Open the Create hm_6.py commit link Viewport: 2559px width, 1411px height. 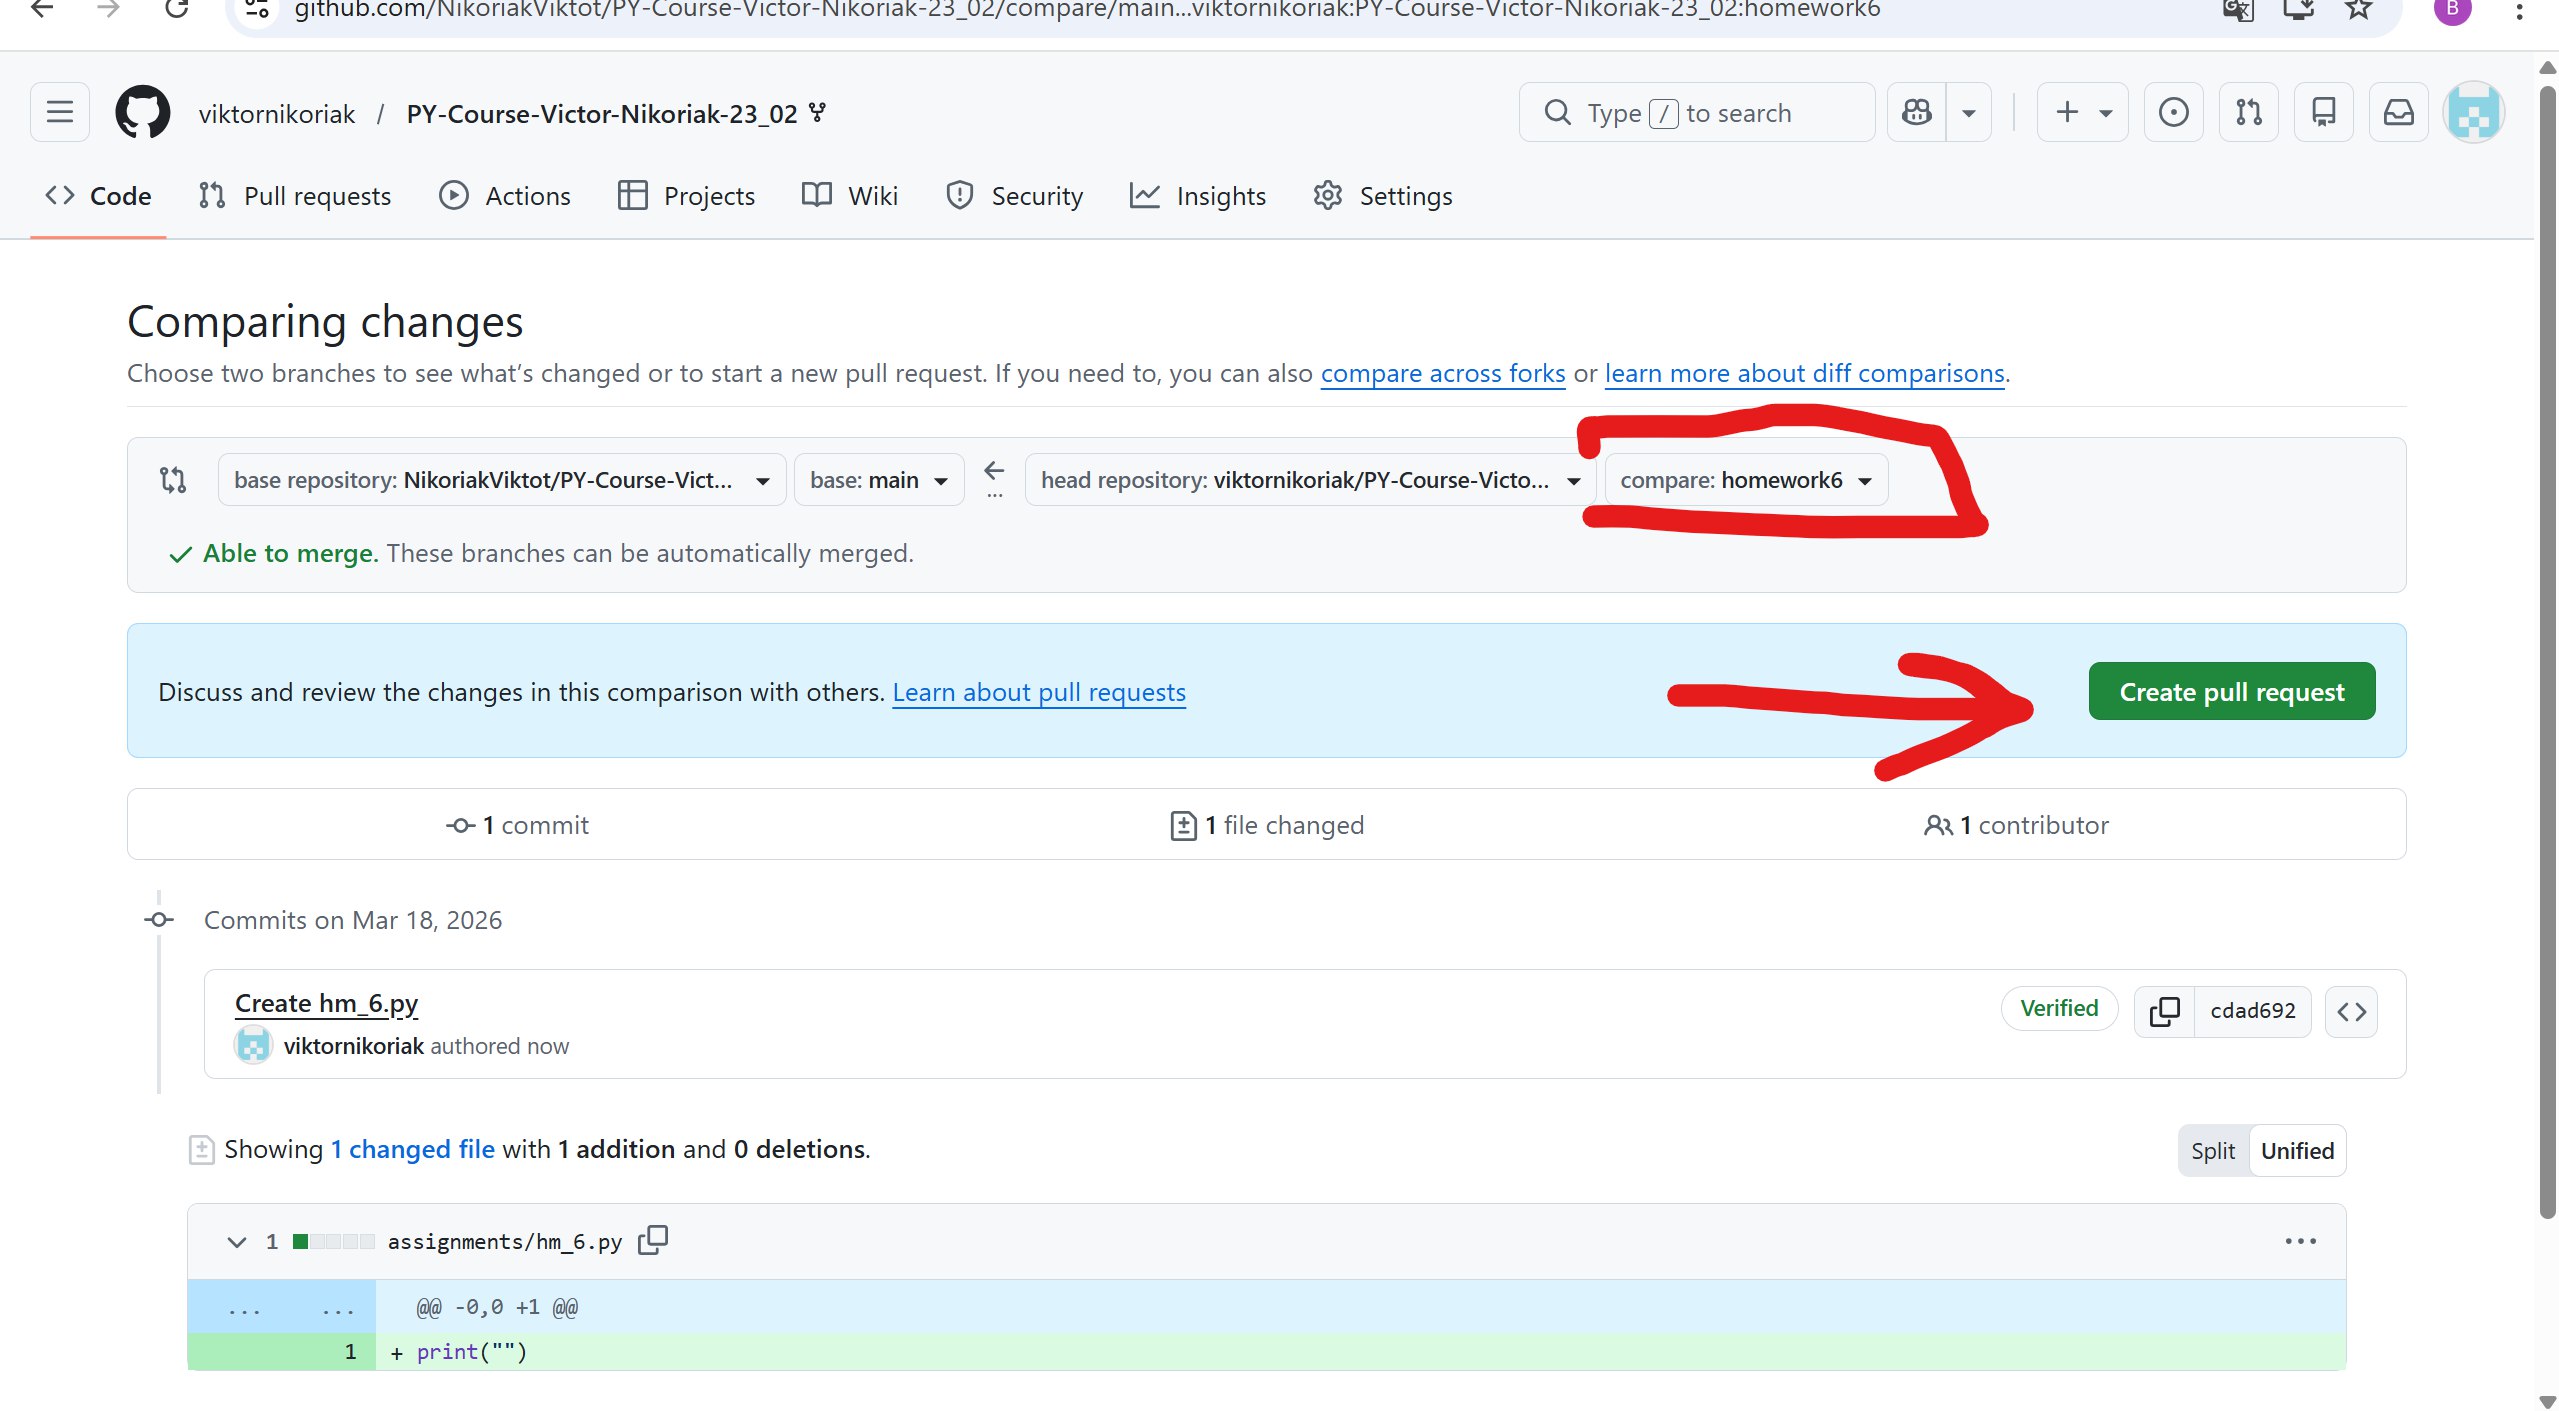(x=326, y=1003)
